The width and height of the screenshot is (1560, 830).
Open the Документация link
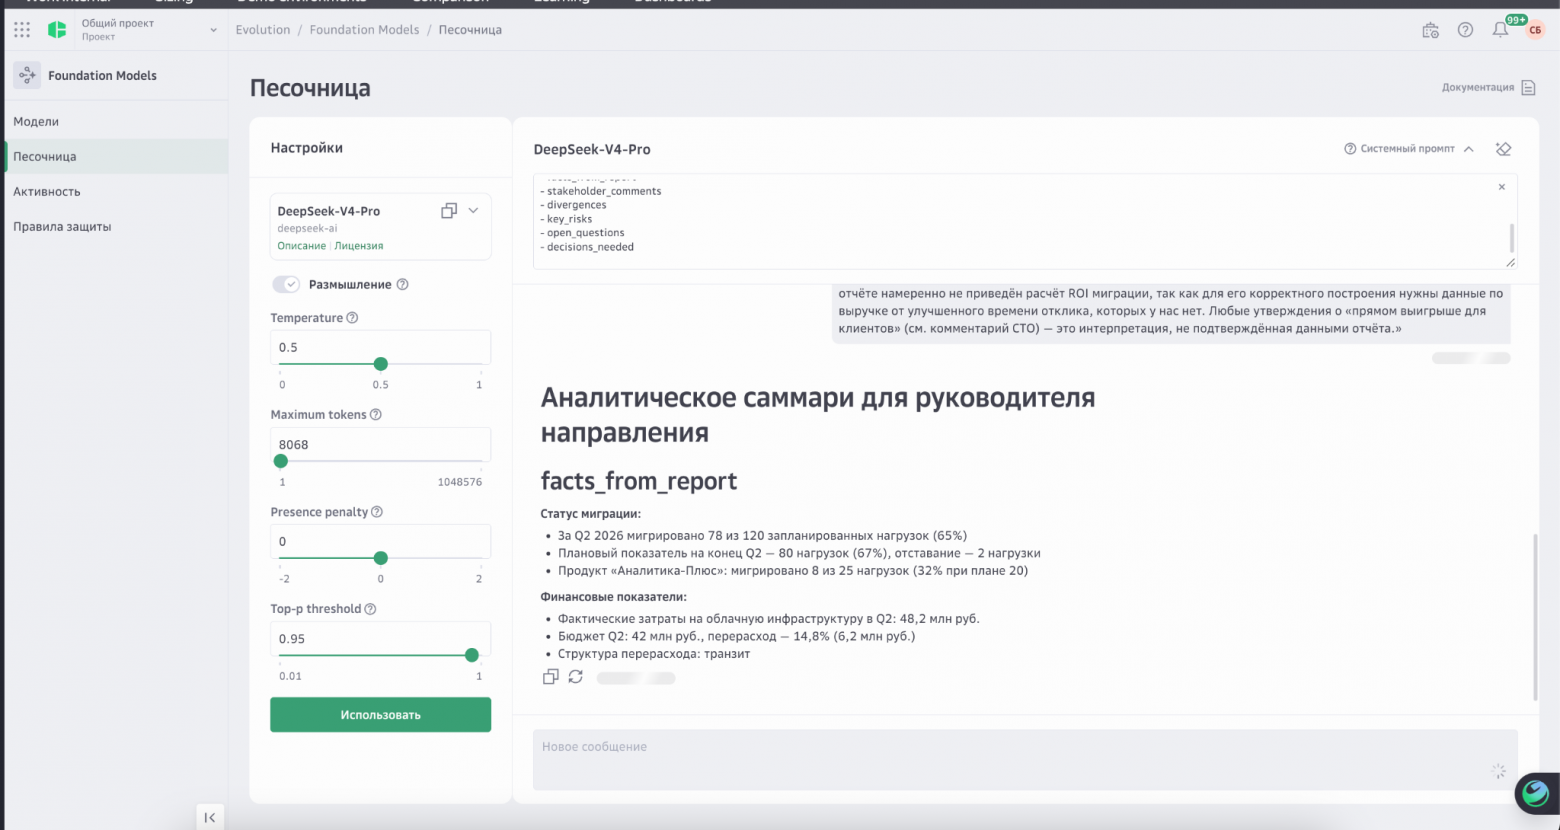coord(1477,88)
